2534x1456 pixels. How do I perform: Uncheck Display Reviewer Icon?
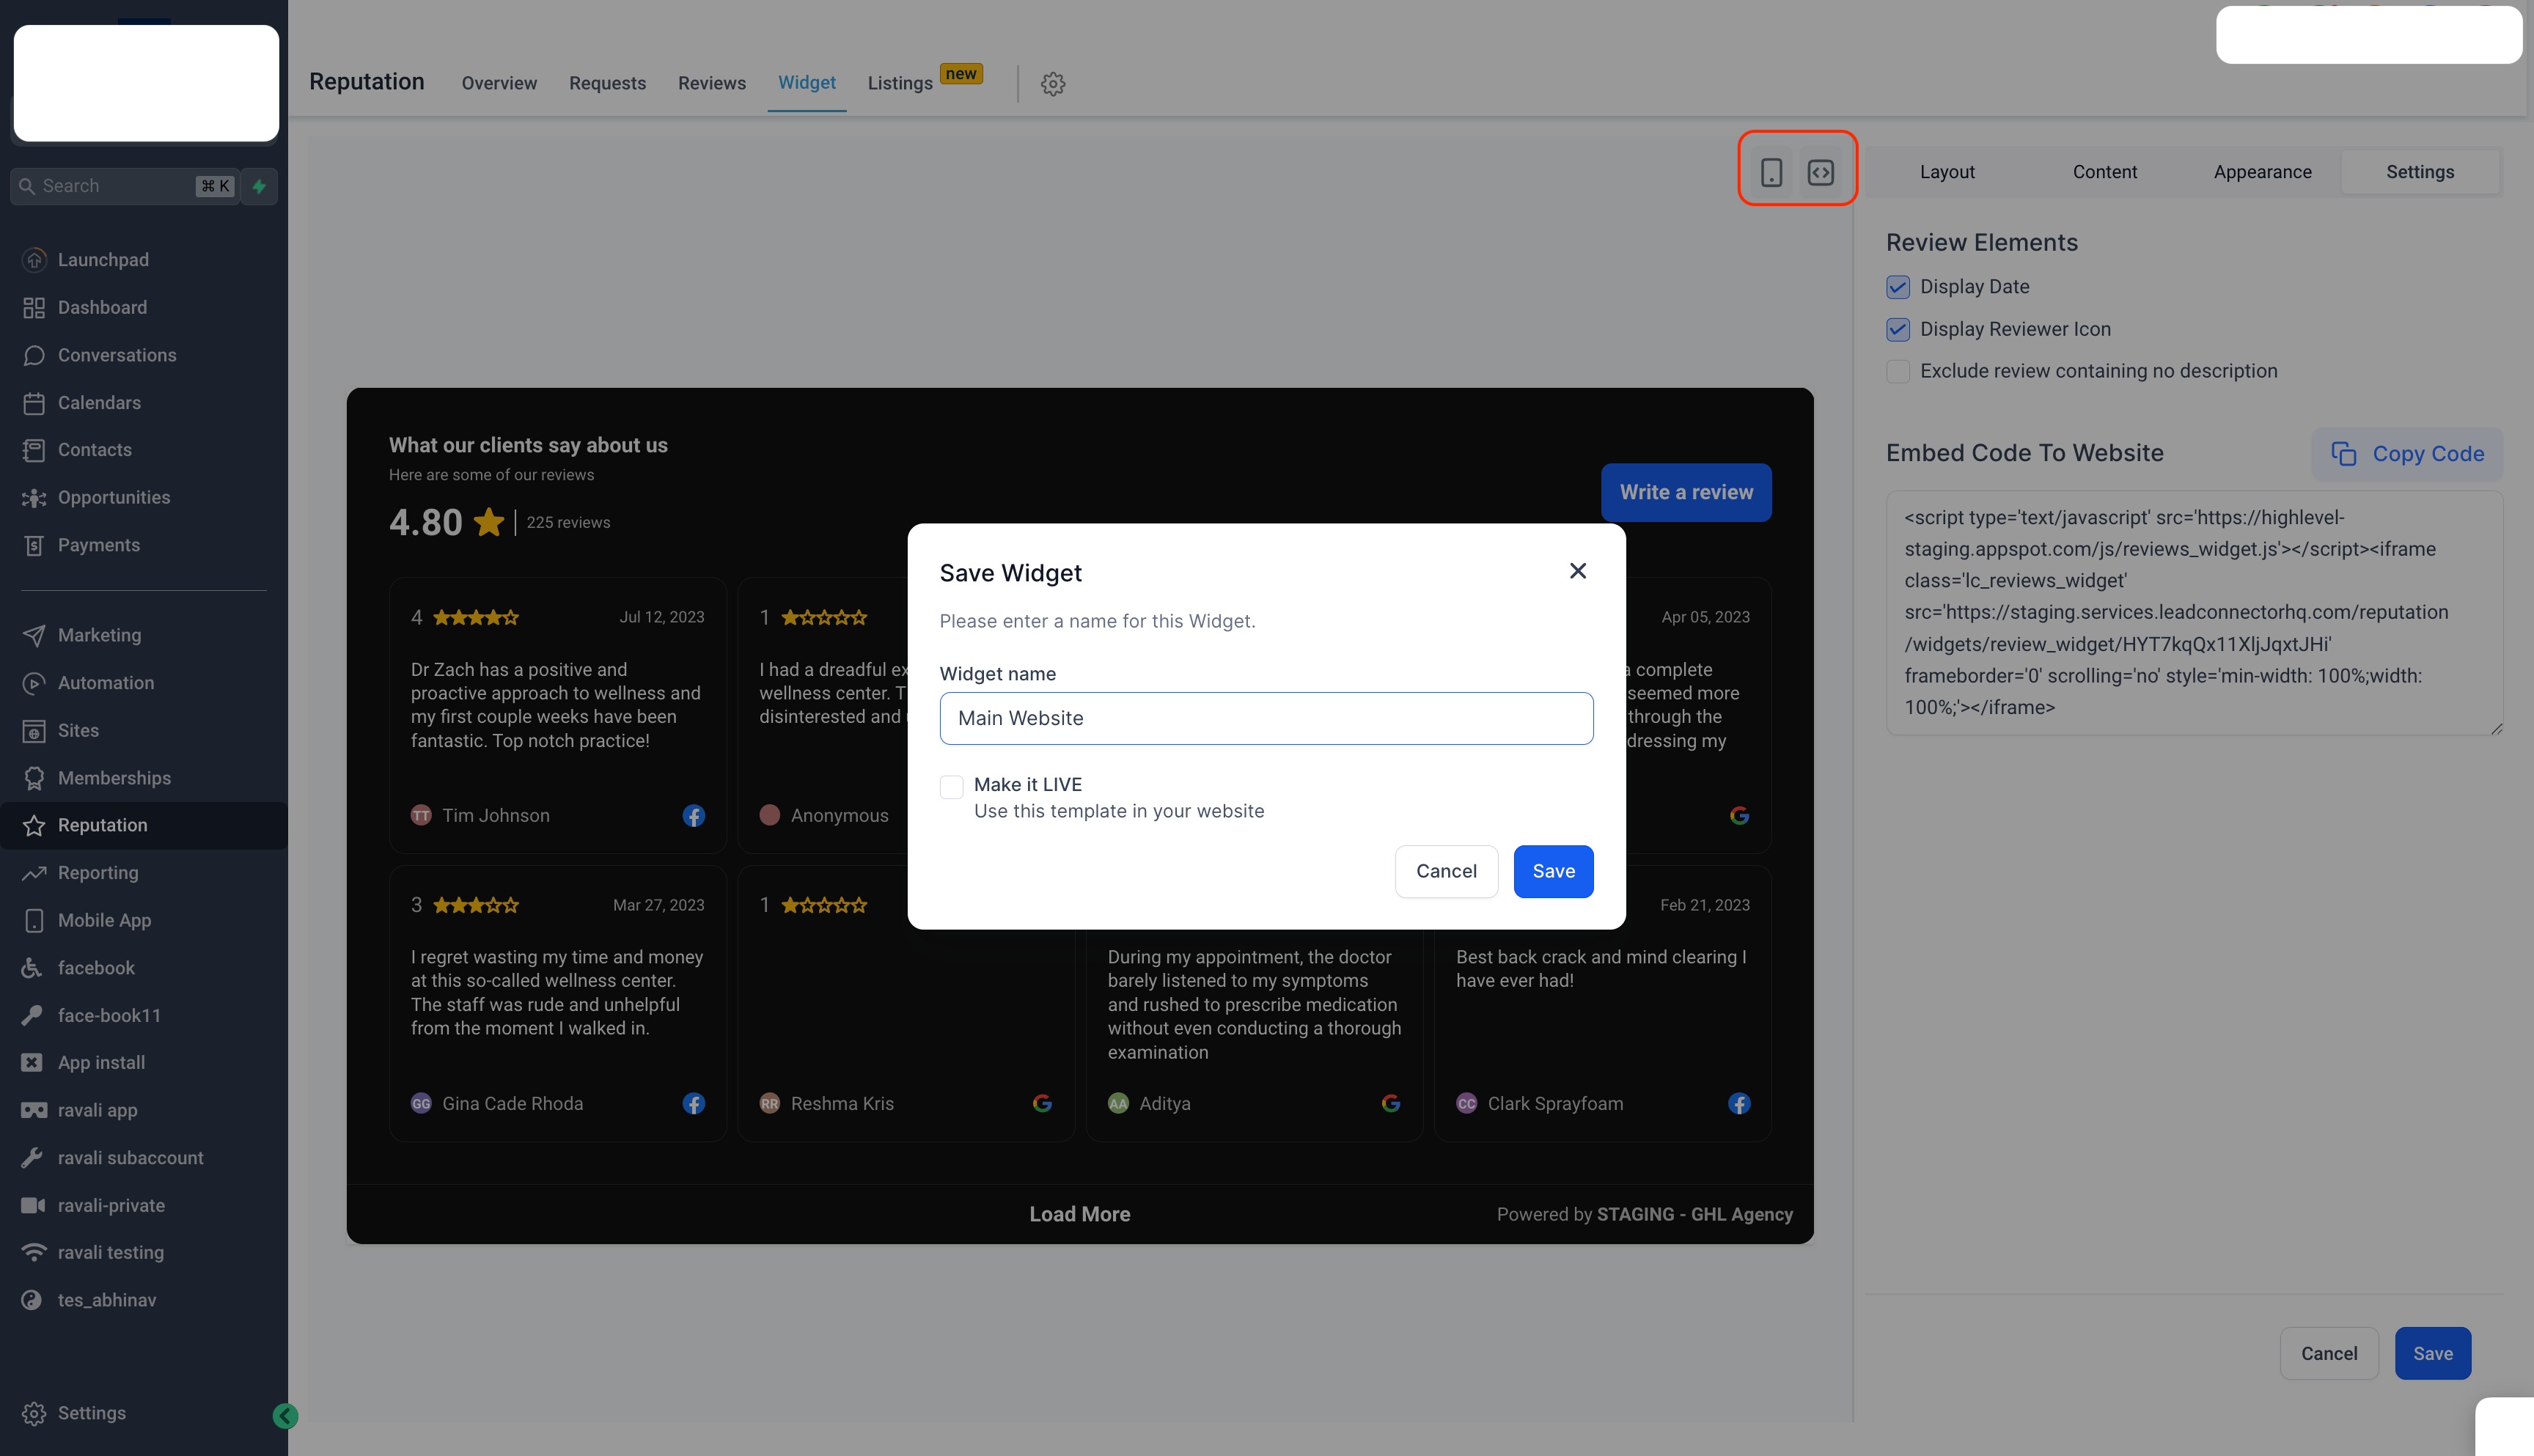pyautogui.click(x=1897, y=329)
